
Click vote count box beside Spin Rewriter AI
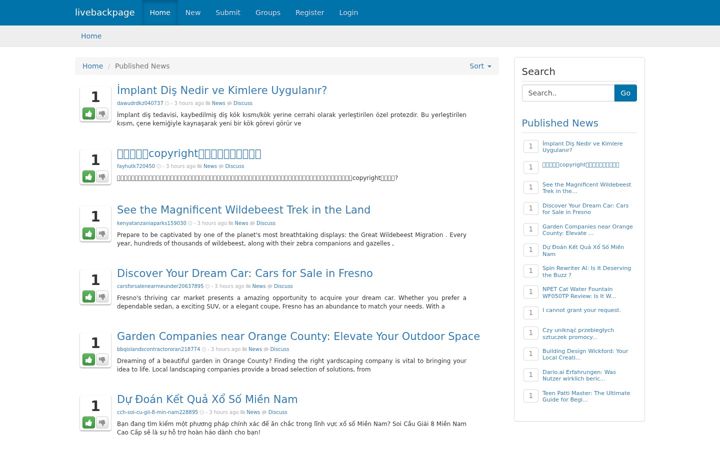pyautogui.click(x=530, y=270)
